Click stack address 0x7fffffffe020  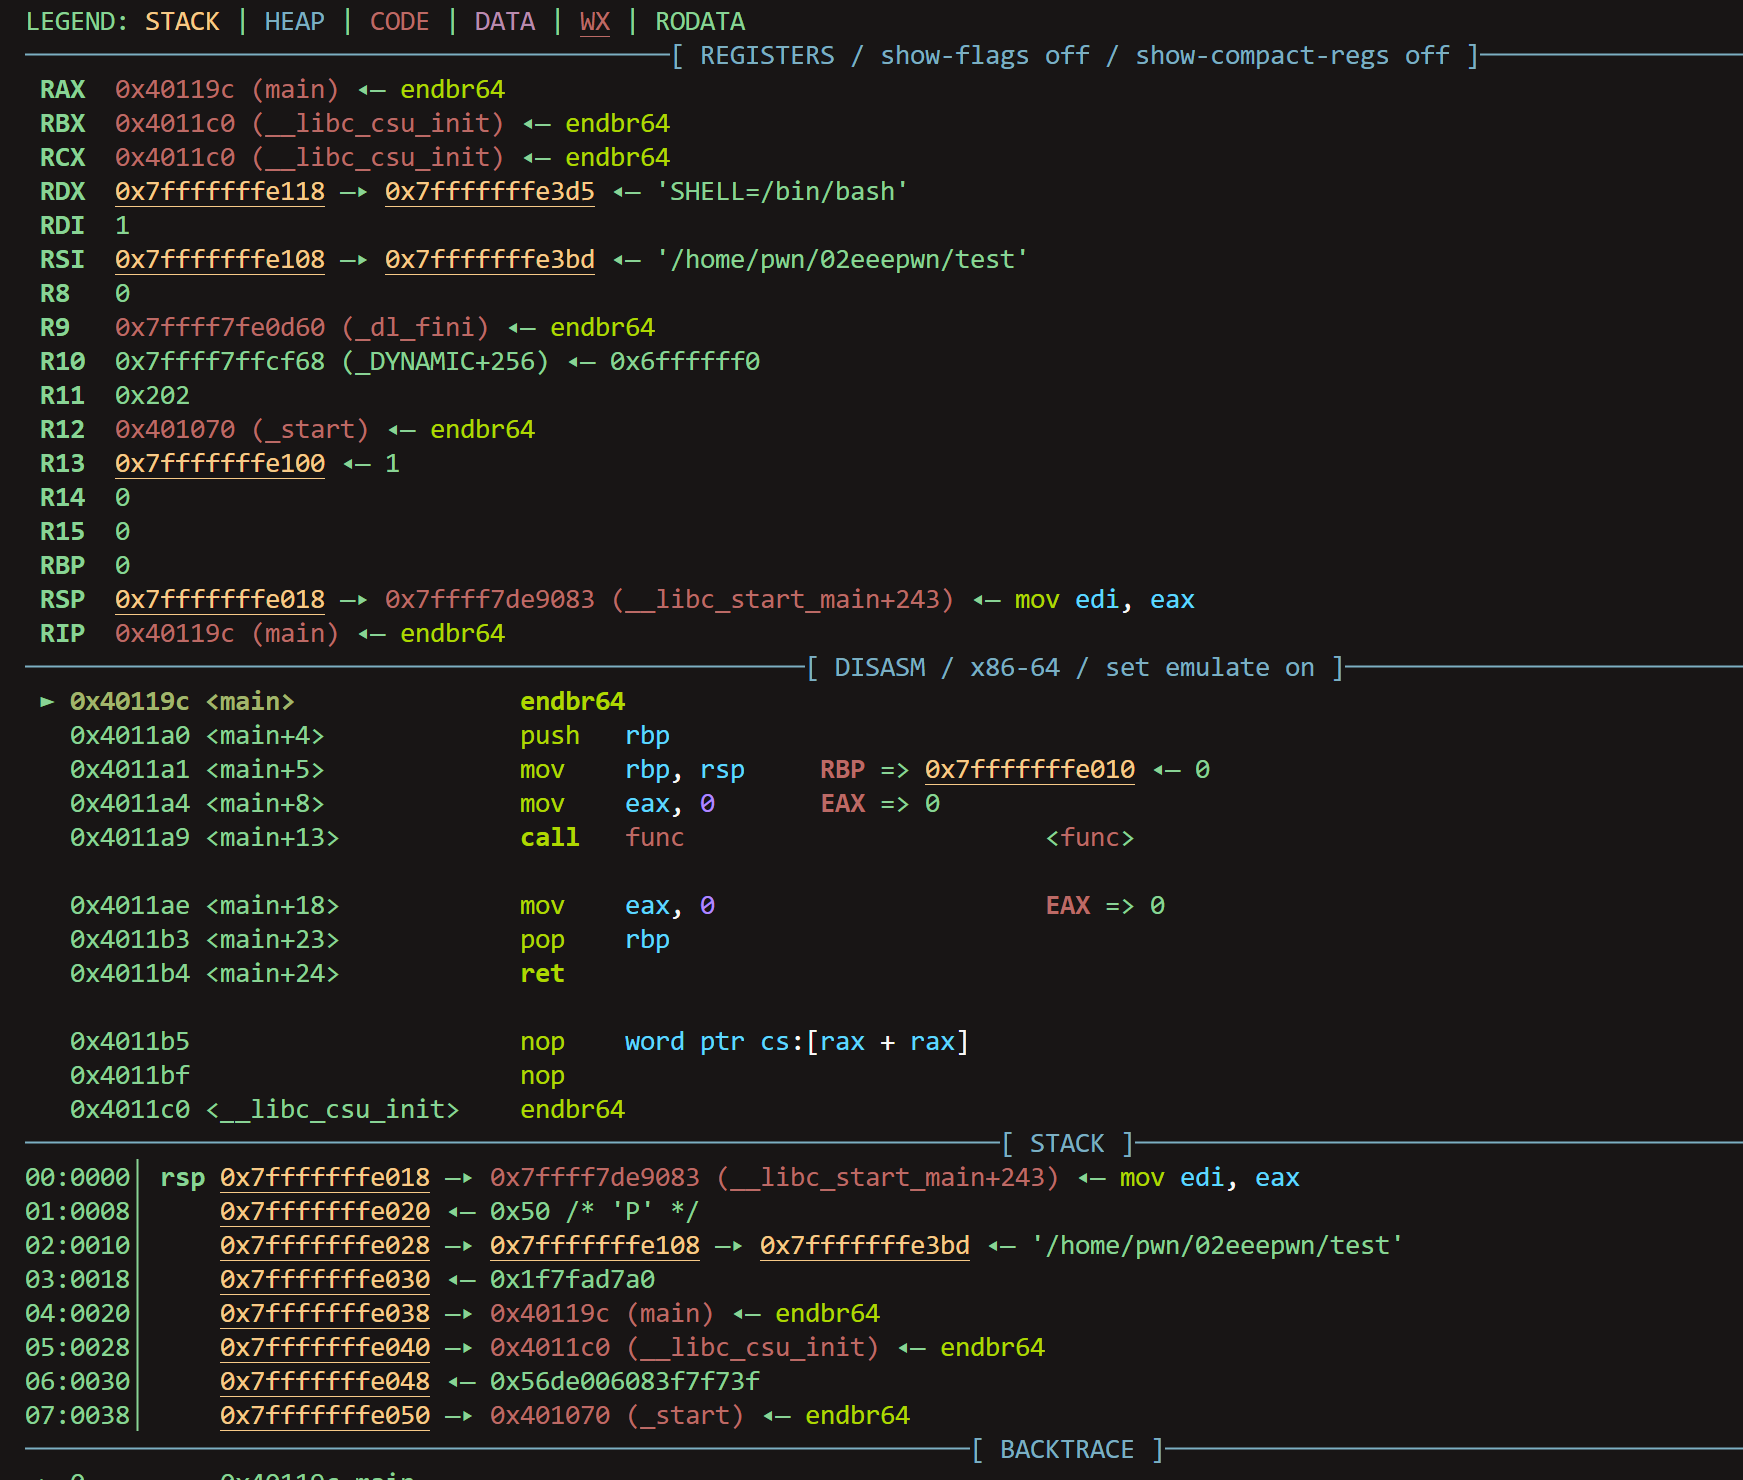[x=325, y=1211]
